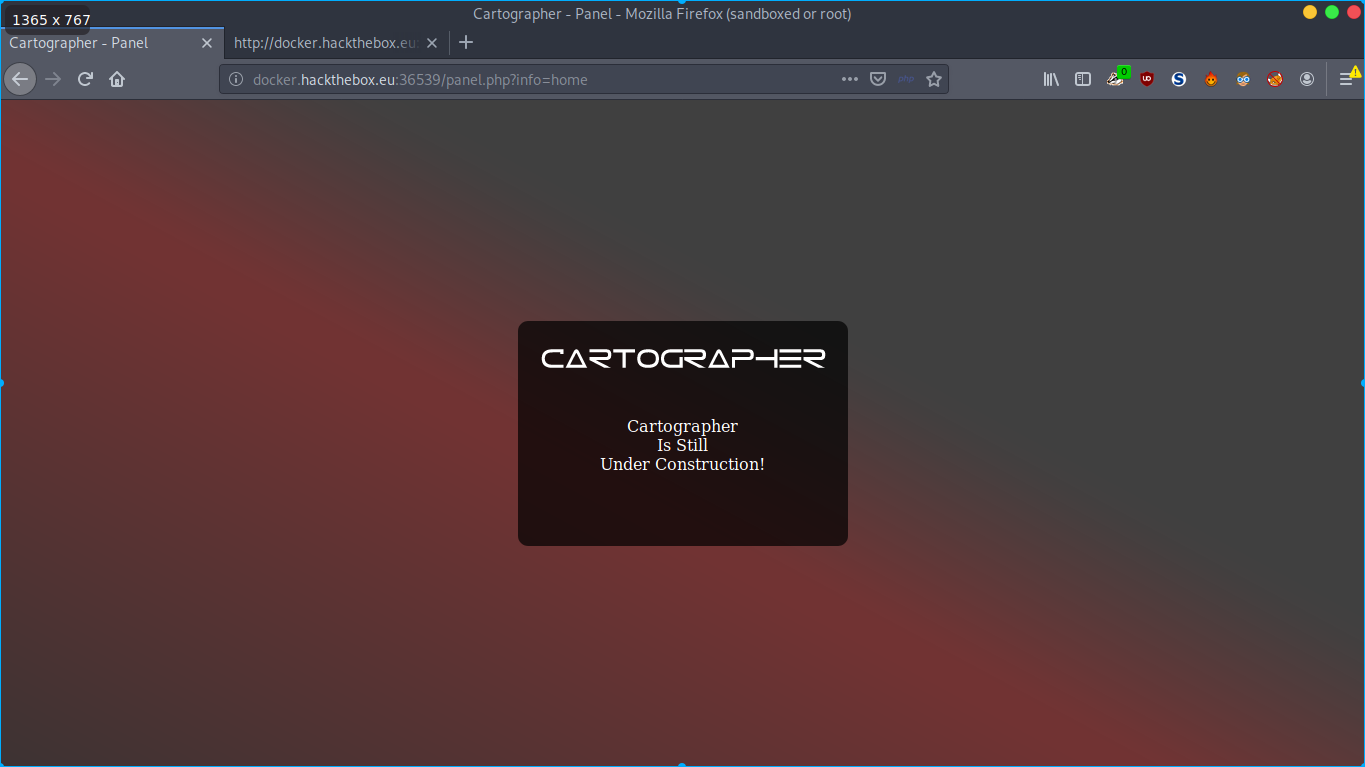Open the Firefox home page
The height and width of the screenshot is (767, 1365).
pyautogui.click(x=117, y=79)
